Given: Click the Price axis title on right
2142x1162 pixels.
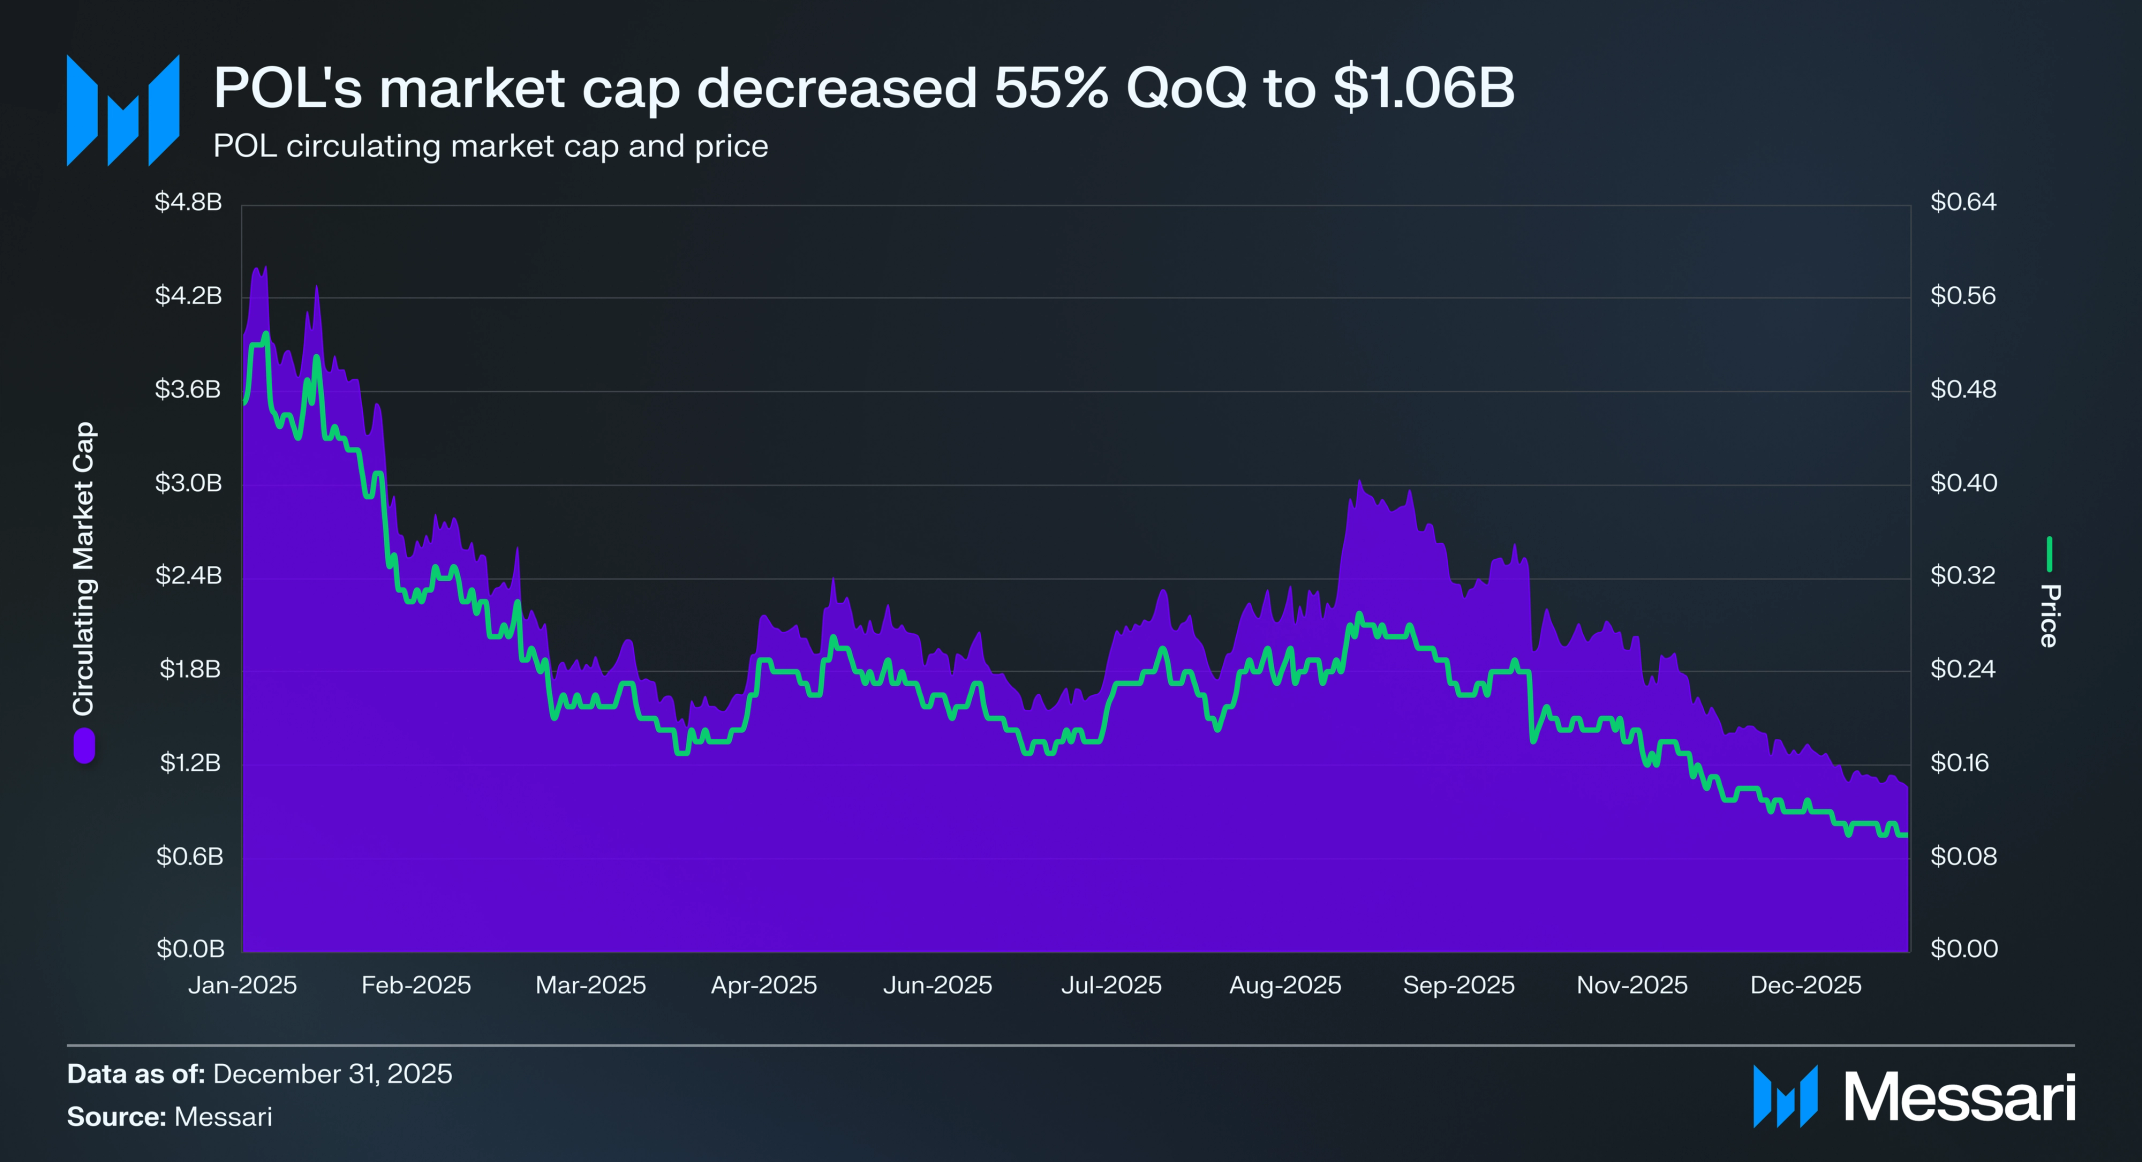Looking at the screenshot, I should (x=2049, y=616).
